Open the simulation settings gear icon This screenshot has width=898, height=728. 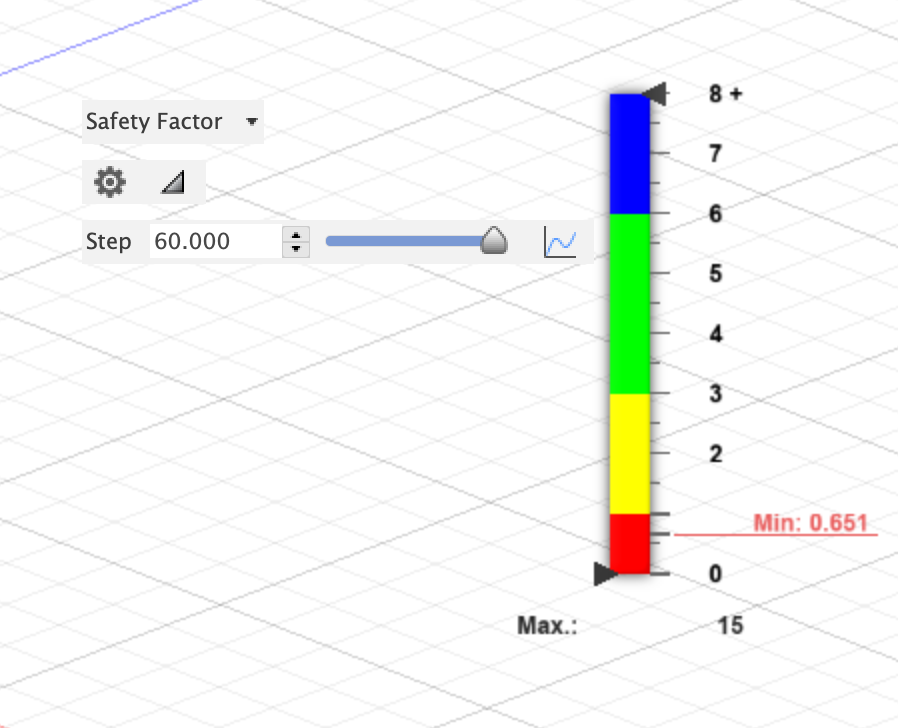point(109,182)
